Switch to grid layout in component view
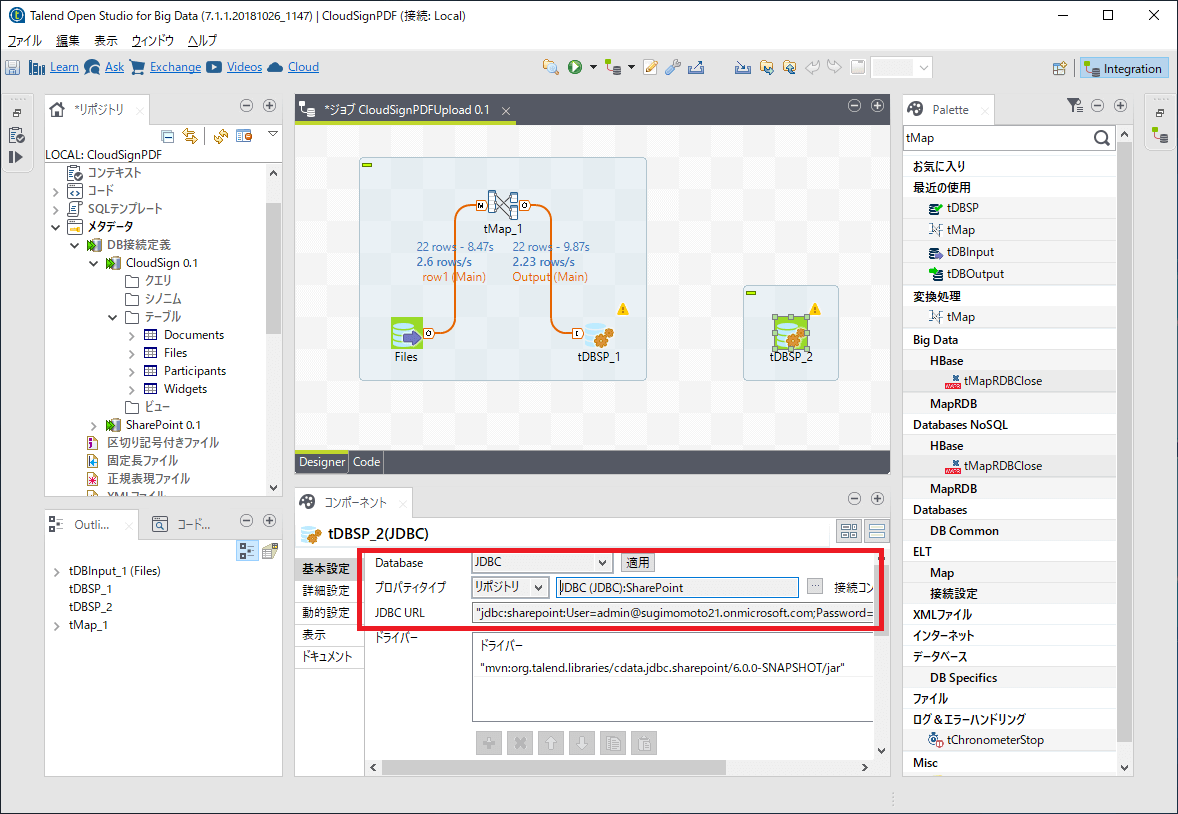Screen dimensions: 1178x814 point(849,531)
